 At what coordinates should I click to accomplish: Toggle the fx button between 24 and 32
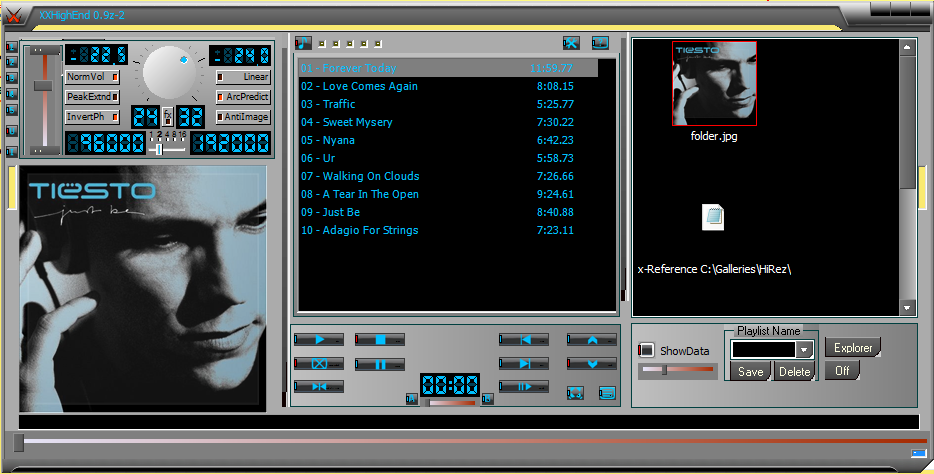click(168, 116)
